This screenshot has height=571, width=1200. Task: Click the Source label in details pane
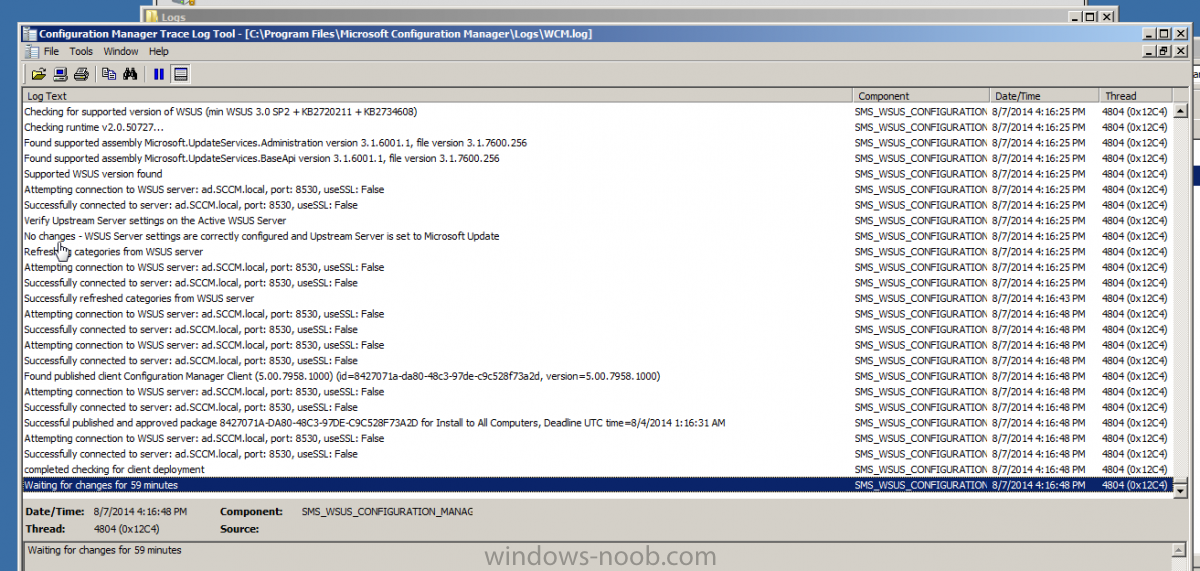(240, 529)
